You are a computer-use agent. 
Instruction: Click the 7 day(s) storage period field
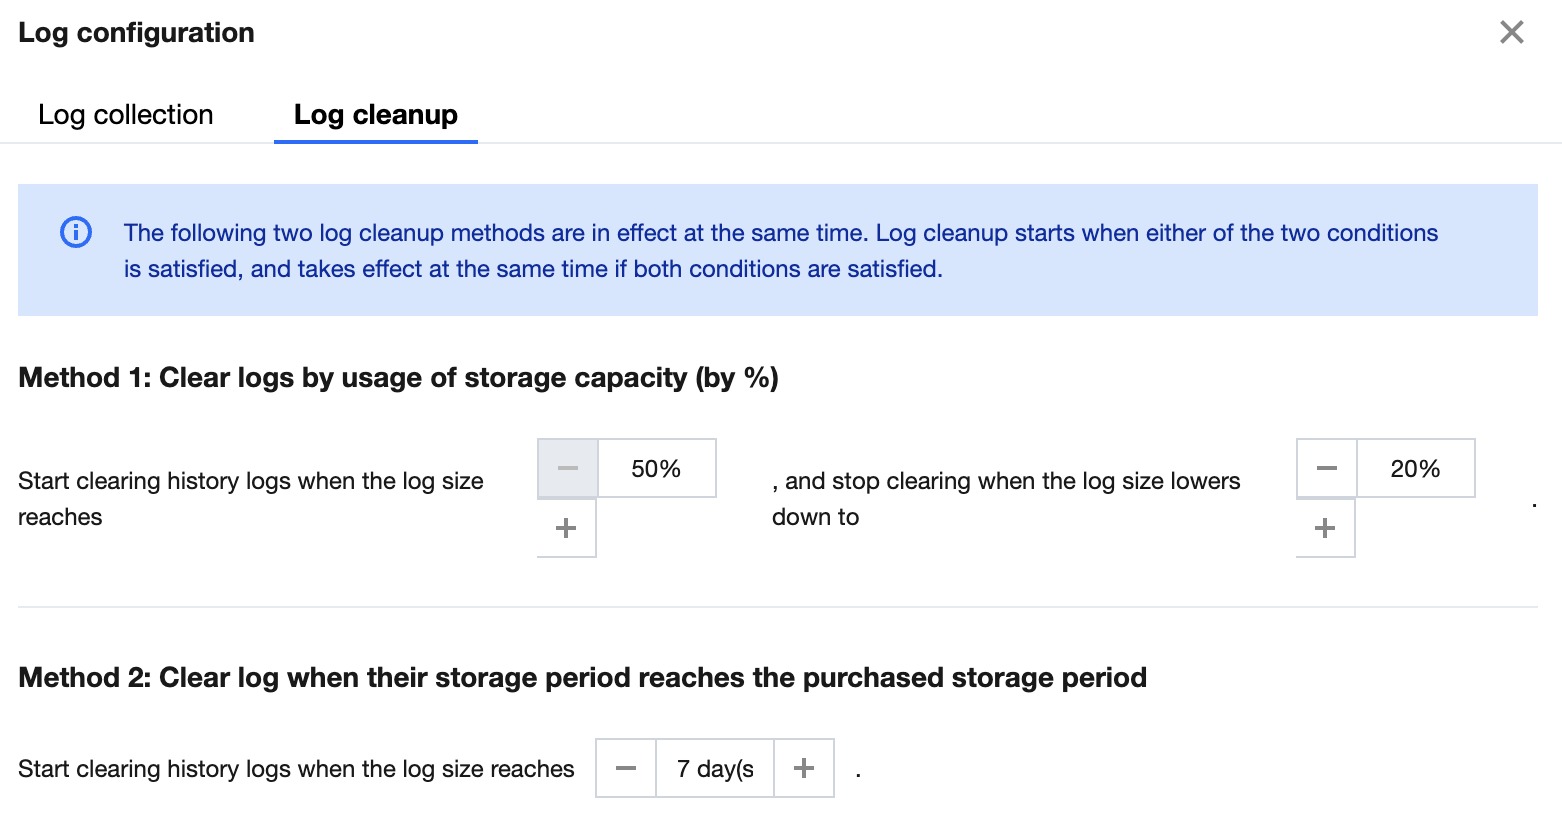pyautogui.click(x=715, y=768)
